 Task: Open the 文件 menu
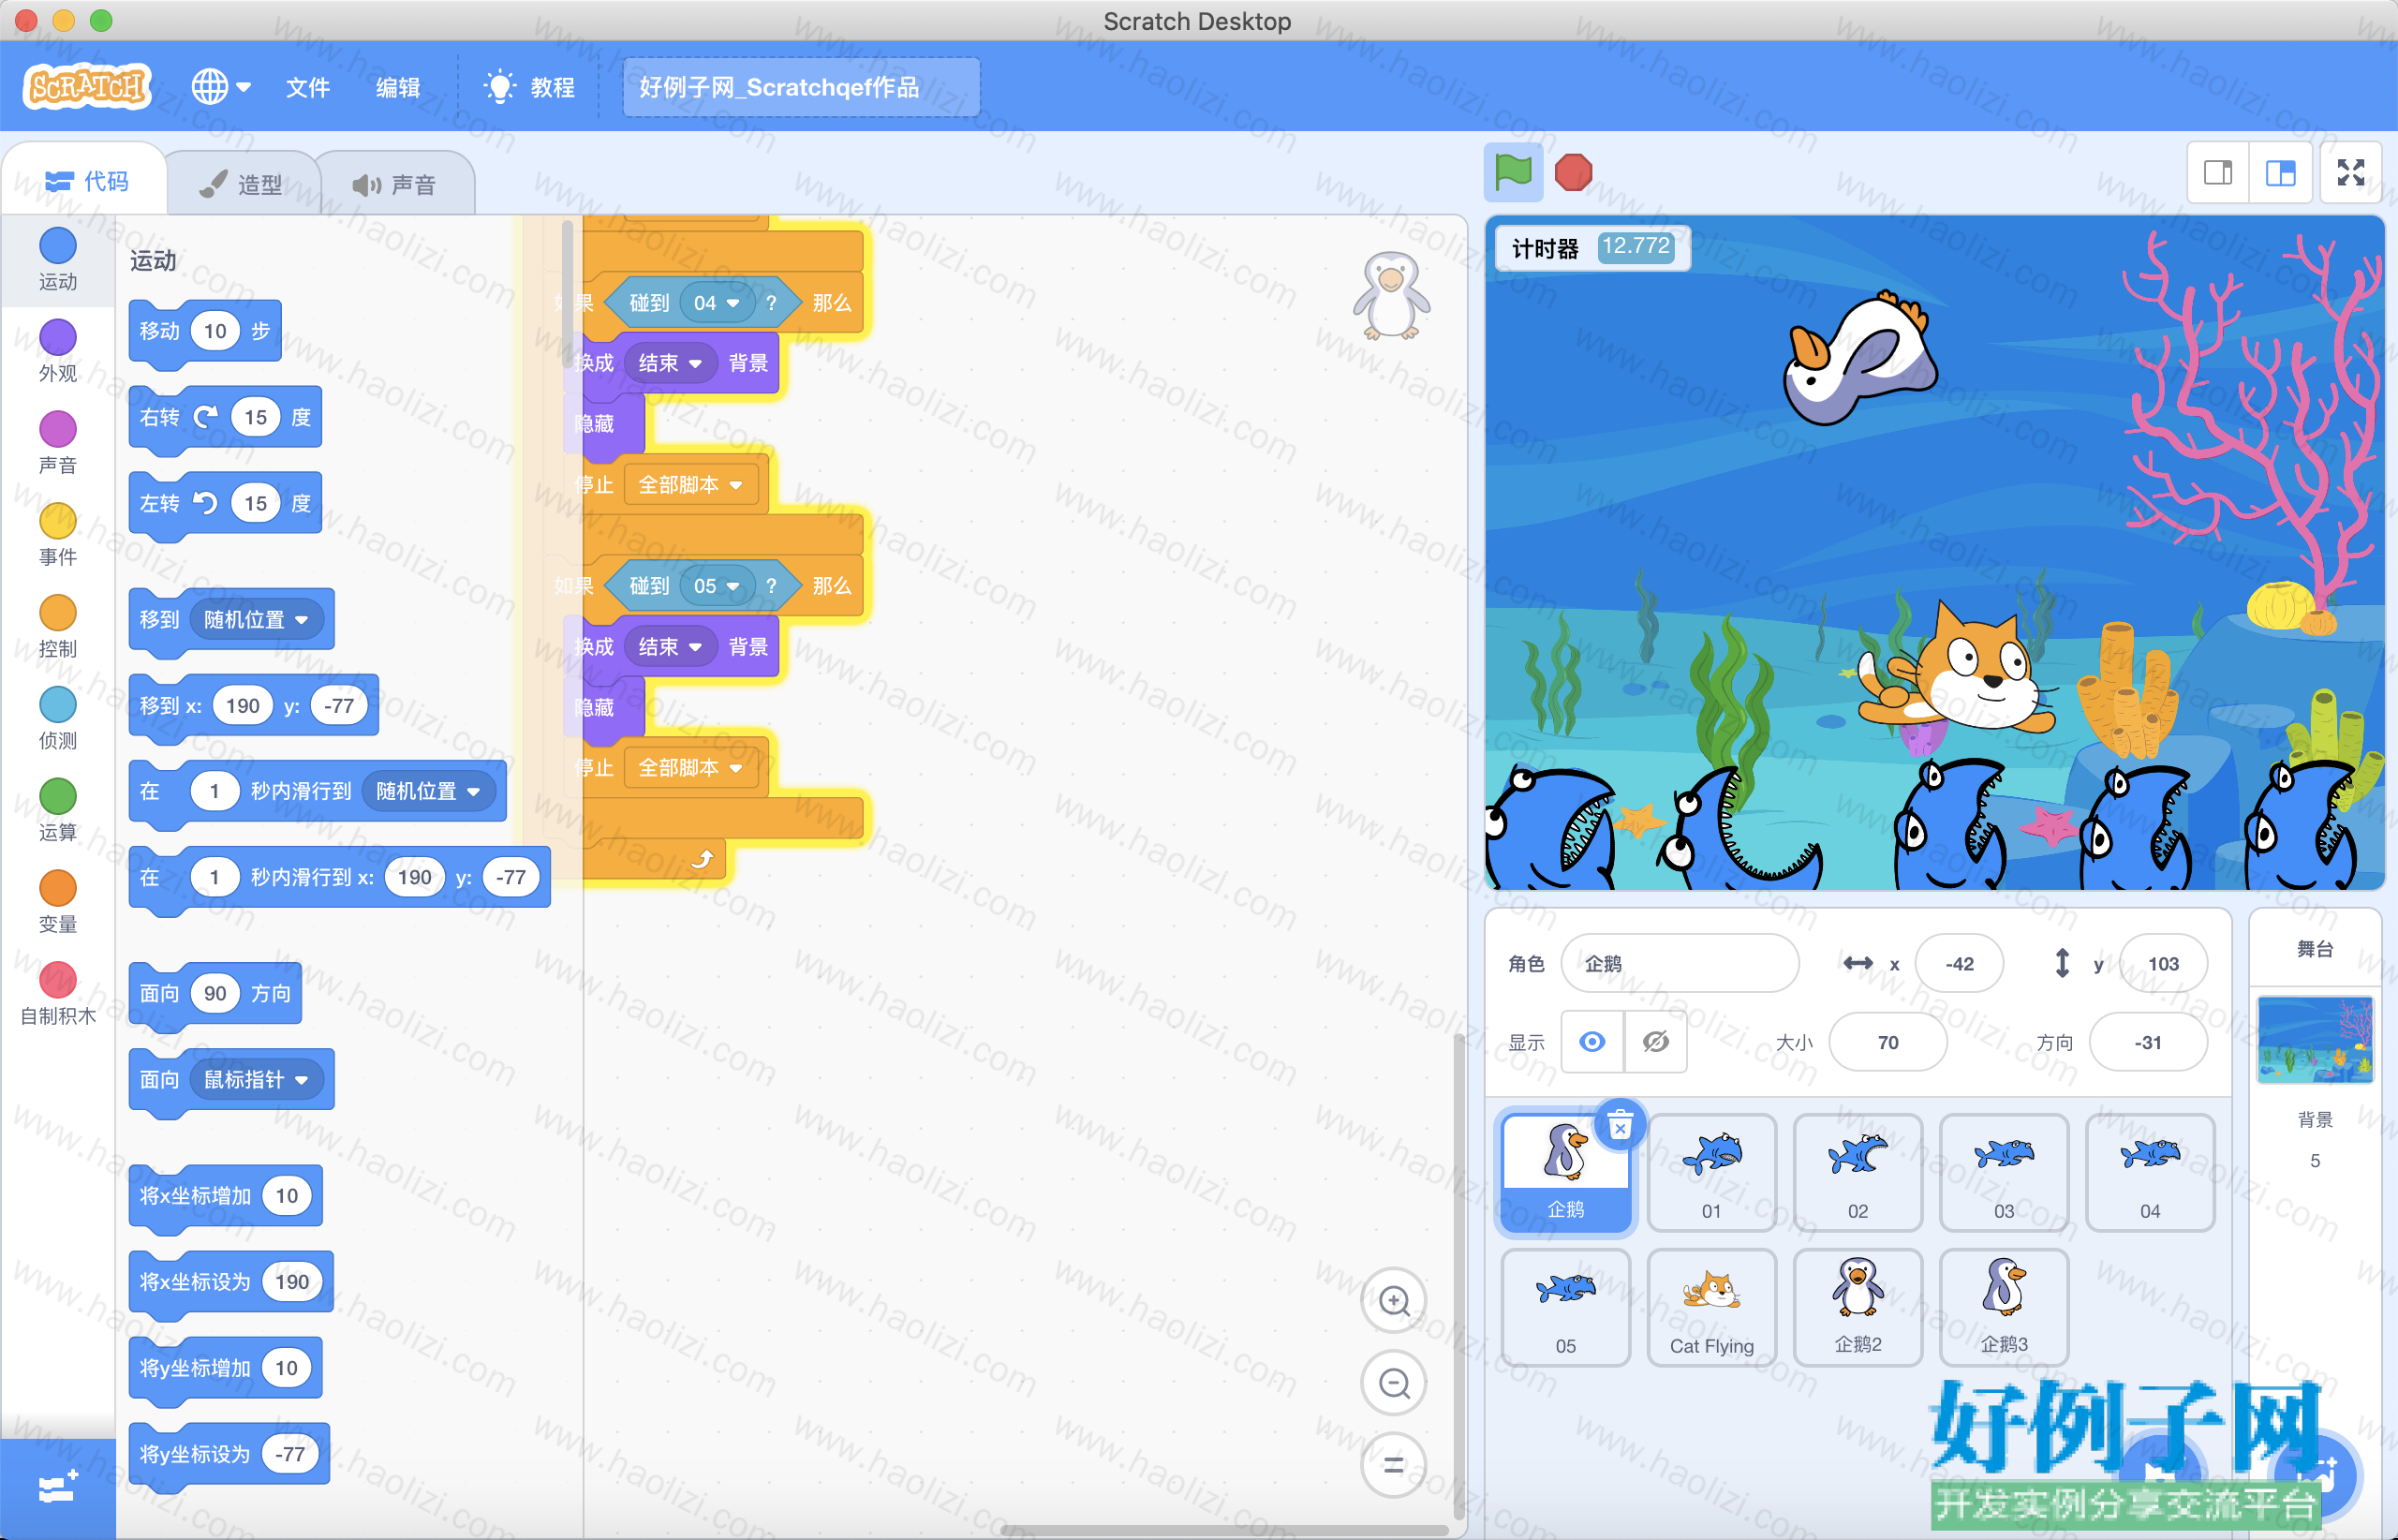click(x=307, y=87)
